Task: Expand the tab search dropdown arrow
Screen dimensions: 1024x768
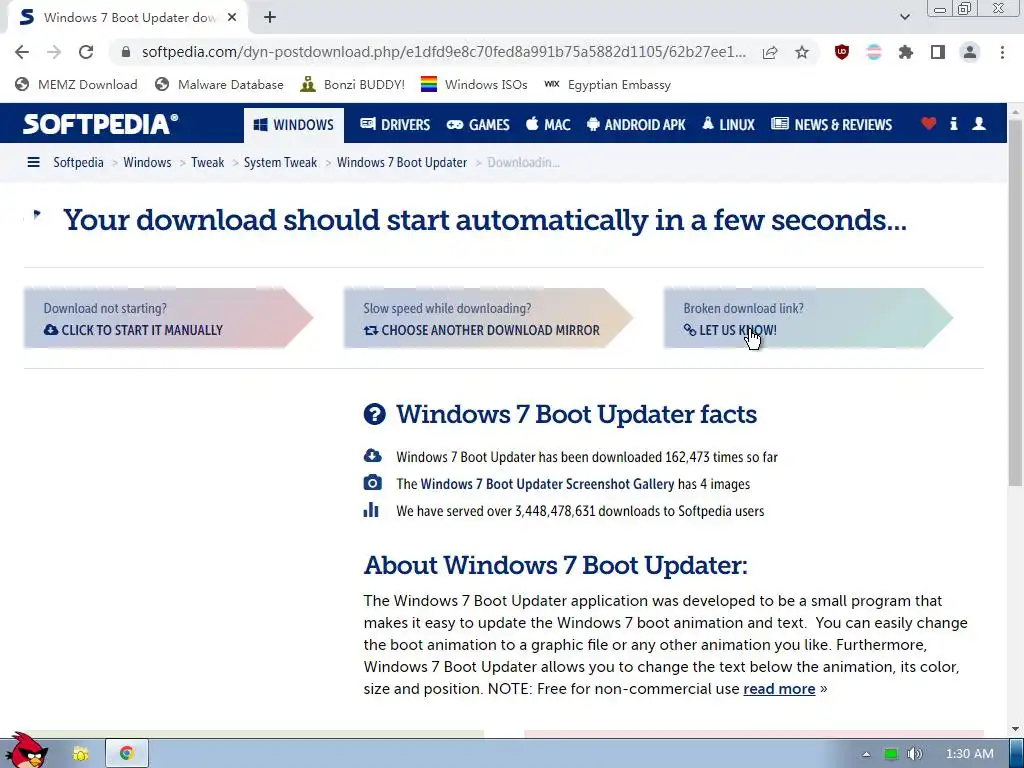Action: (904, 17)
